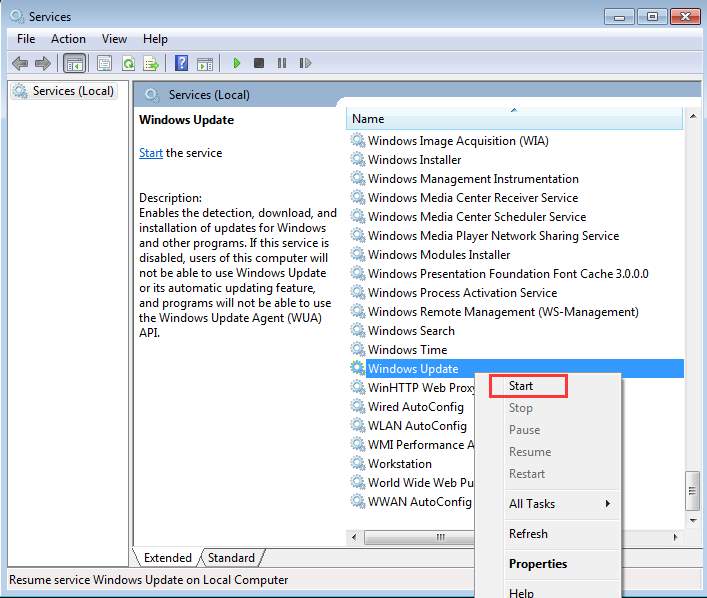
Task: Click the Forward arrow in the toolbar
Action: 42,63
